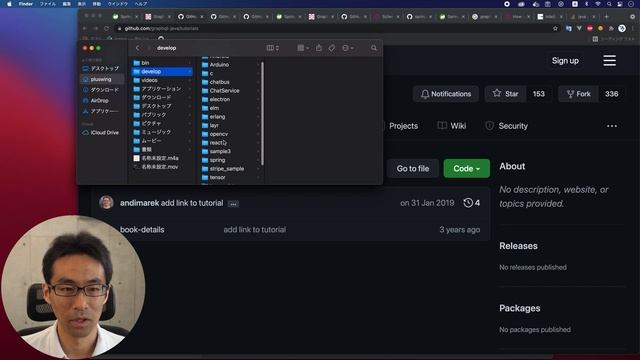Select the erlang folder
Image resolution: width=640 pixels, height=360 pixels.
(x=230, y=117)
